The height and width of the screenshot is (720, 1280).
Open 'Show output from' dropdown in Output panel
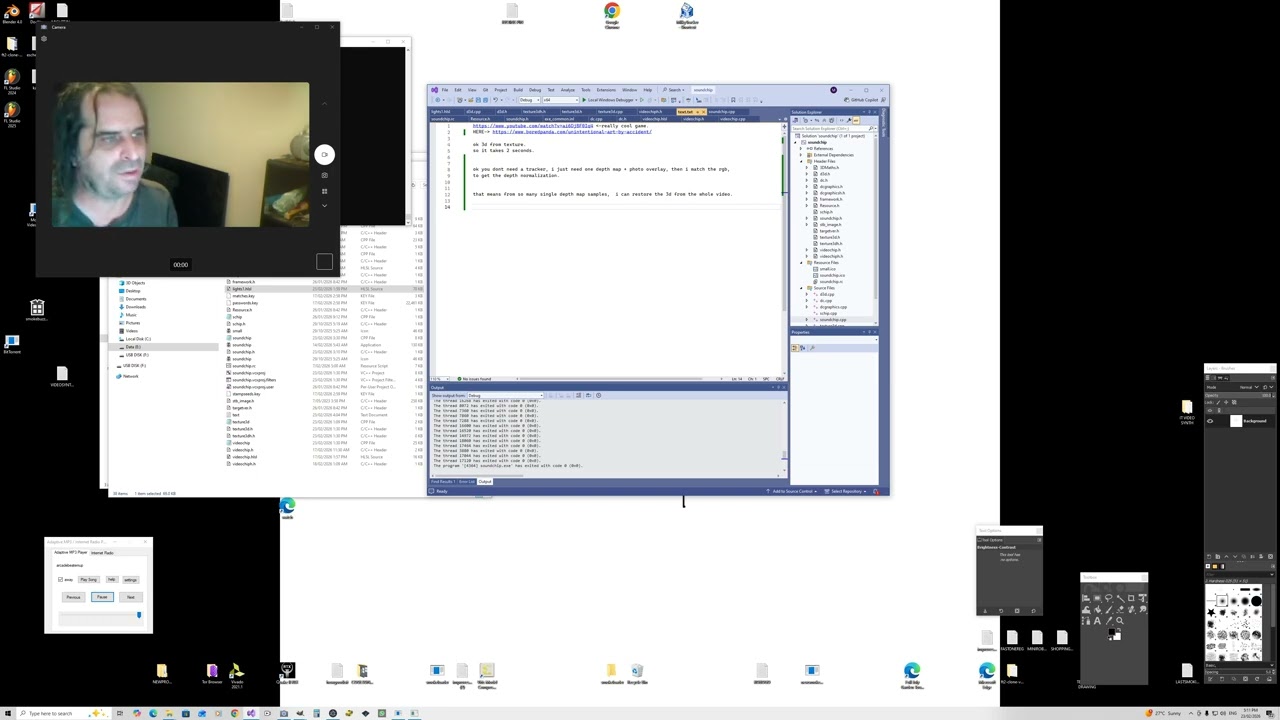[506, 396]
